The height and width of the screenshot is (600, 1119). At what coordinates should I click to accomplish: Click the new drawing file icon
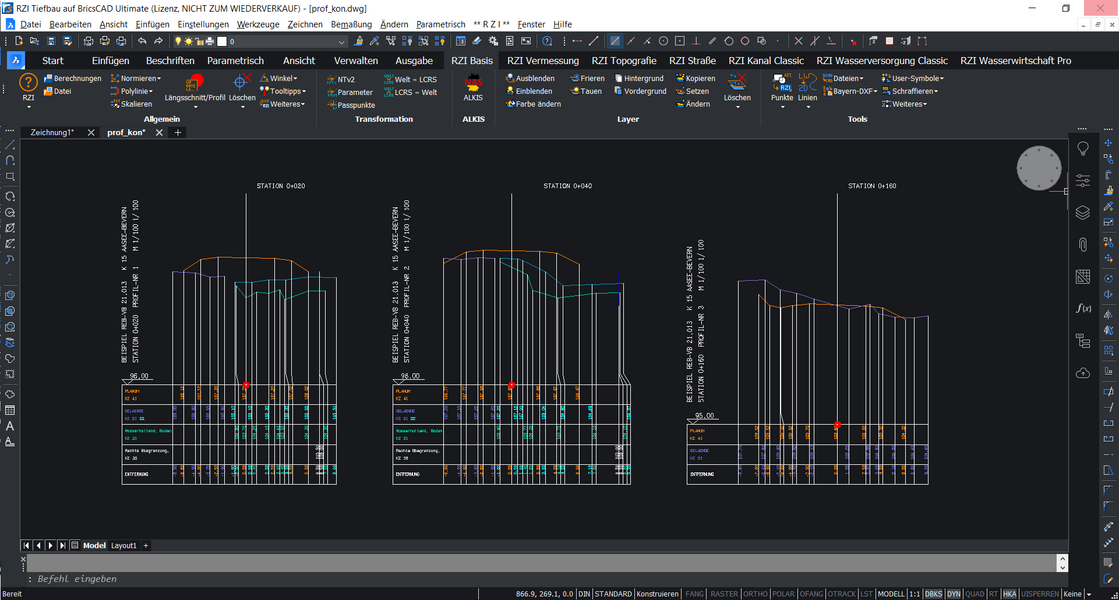click(19, 41)
